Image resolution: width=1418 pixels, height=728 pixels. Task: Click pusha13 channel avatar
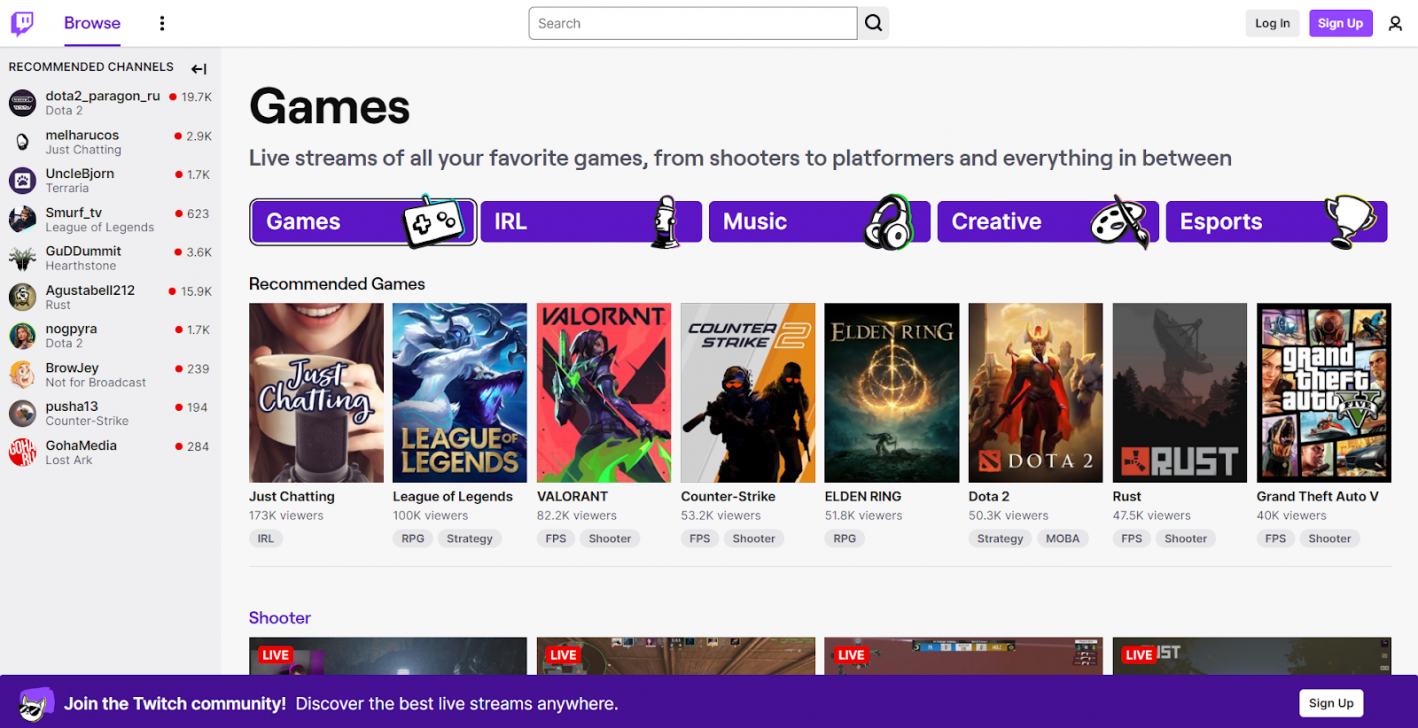click(22, 414)
